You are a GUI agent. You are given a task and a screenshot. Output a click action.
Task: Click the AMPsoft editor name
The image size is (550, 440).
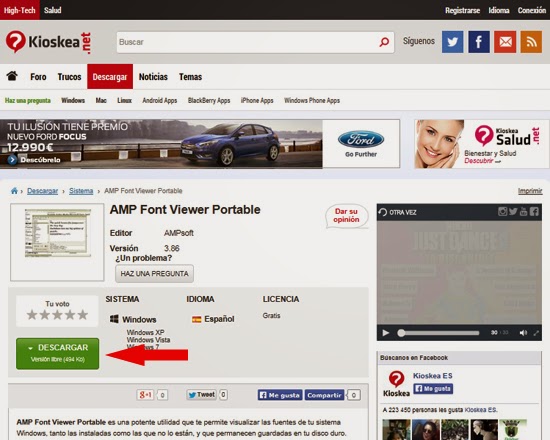pos(179,233)
